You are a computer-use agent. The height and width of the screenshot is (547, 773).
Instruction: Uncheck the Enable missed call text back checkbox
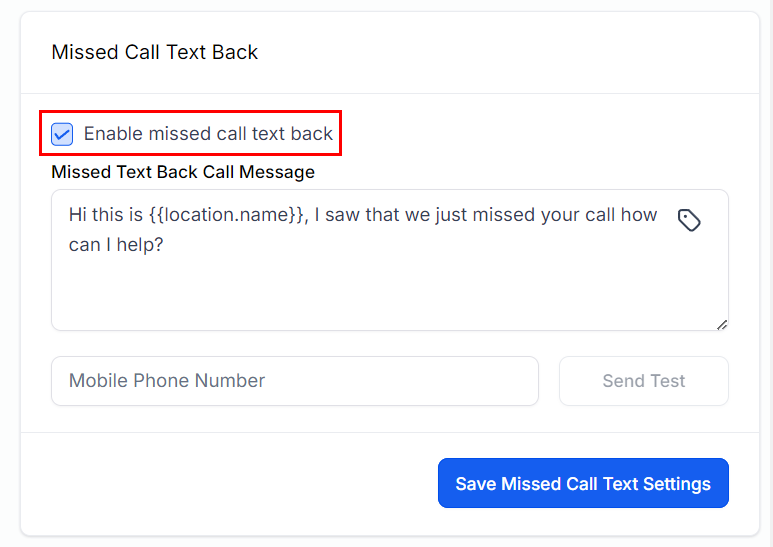62,134
